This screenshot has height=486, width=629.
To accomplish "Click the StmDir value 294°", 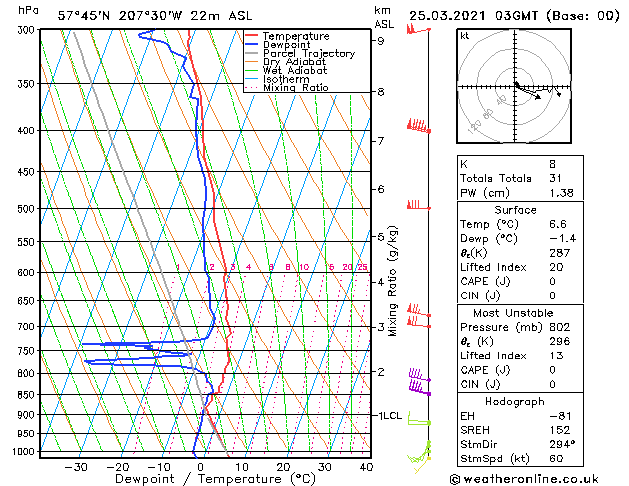I will click(562, 444).
